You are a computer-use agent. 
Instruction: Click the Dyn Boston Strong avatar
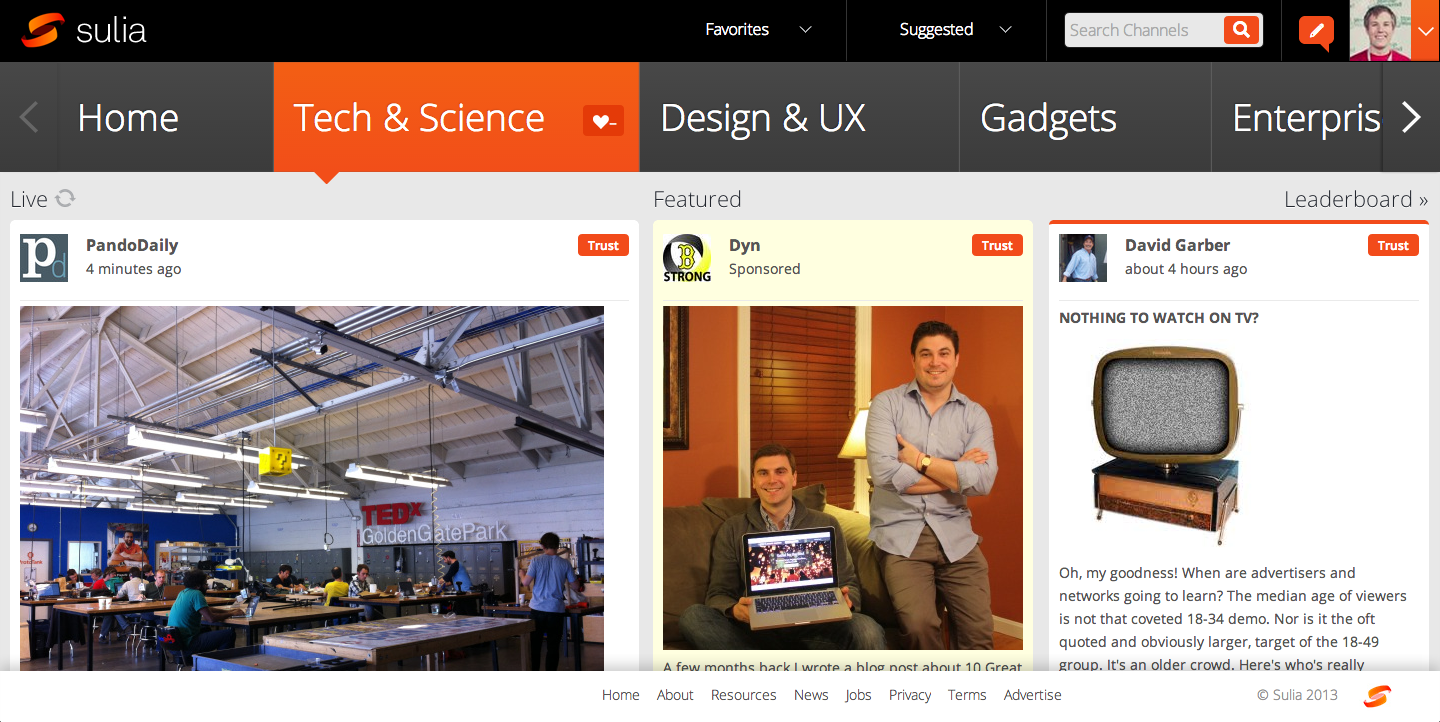tap(687, 258)
